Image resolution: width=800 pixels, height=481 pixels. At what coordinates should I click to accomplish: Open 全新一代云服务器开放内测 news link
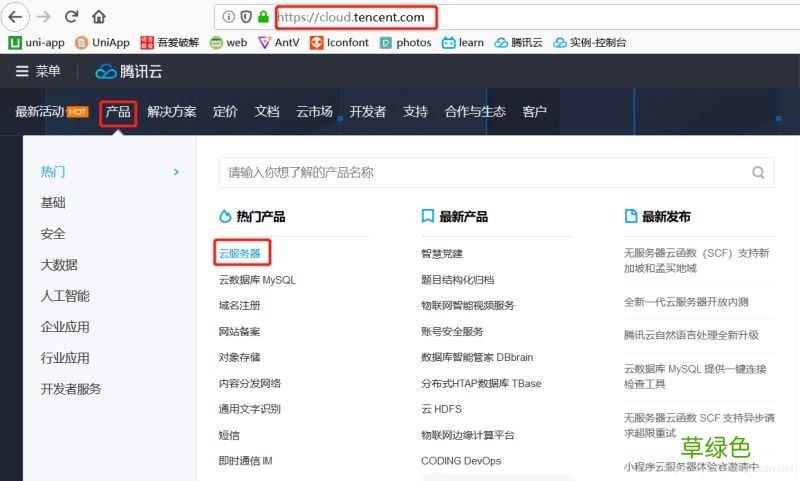(686, 302)
